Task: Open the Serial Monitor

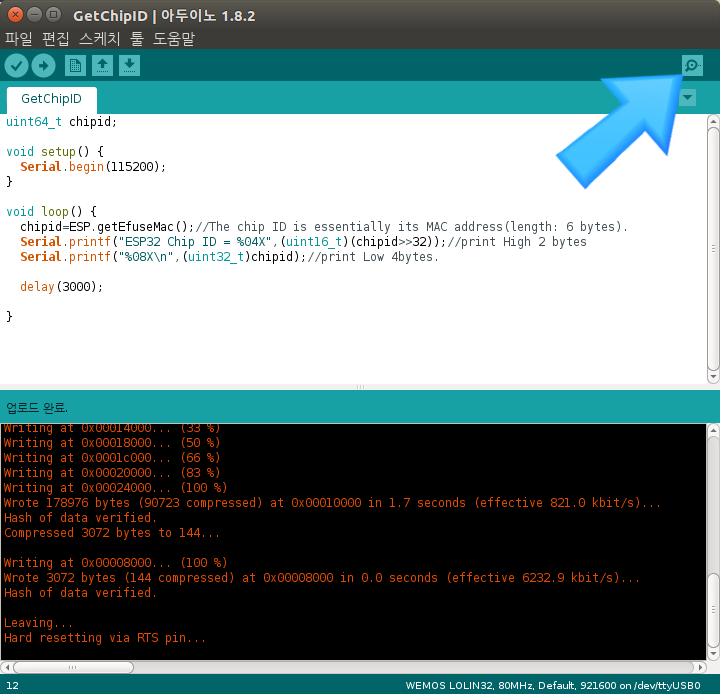Action: (692, 65)
